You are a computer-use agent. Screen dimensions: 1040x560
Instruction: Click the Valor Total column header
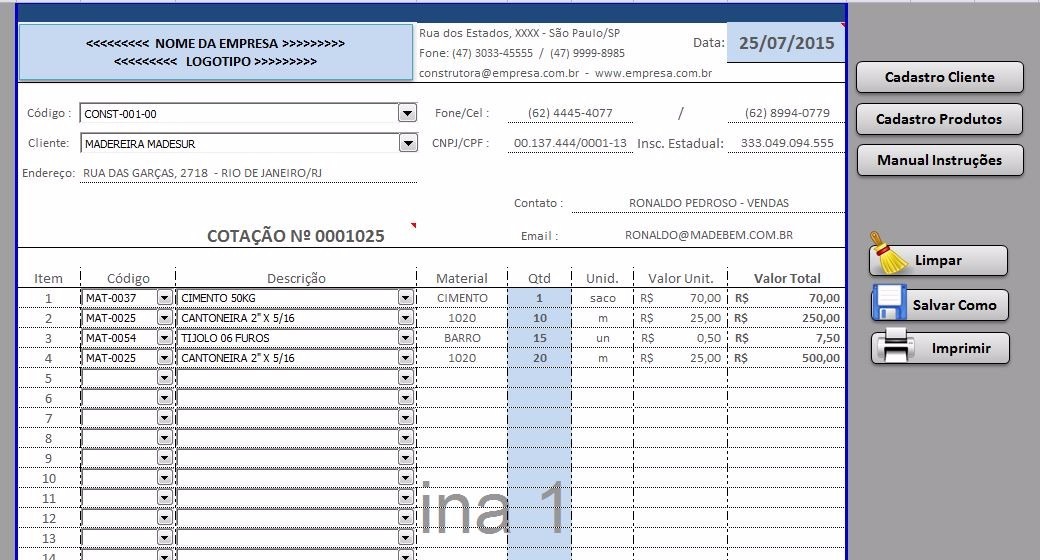click(x=787, y=278)
